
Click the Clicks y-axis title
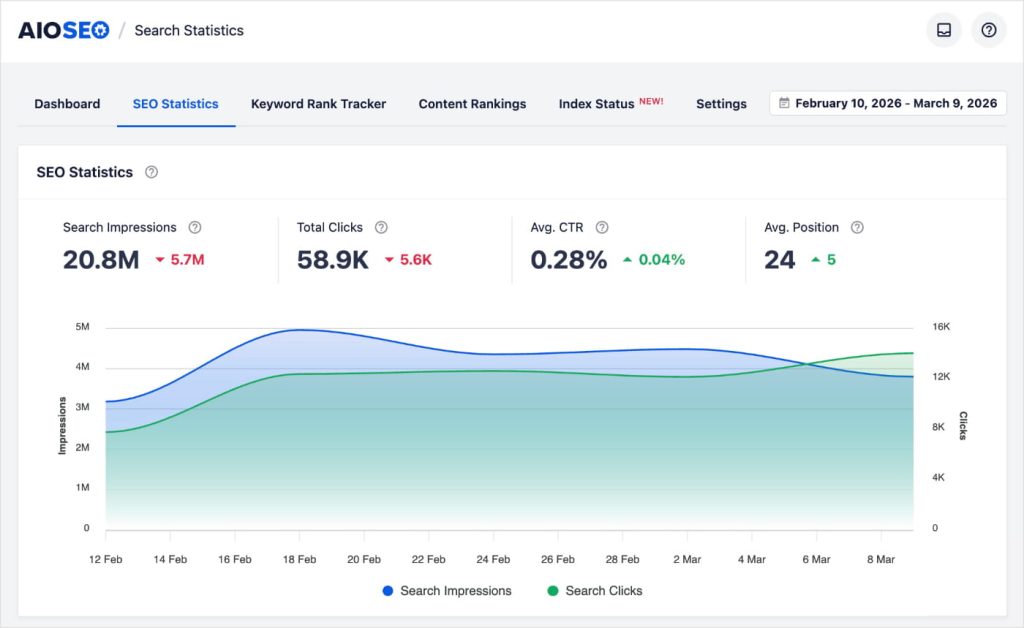[963, 426]
